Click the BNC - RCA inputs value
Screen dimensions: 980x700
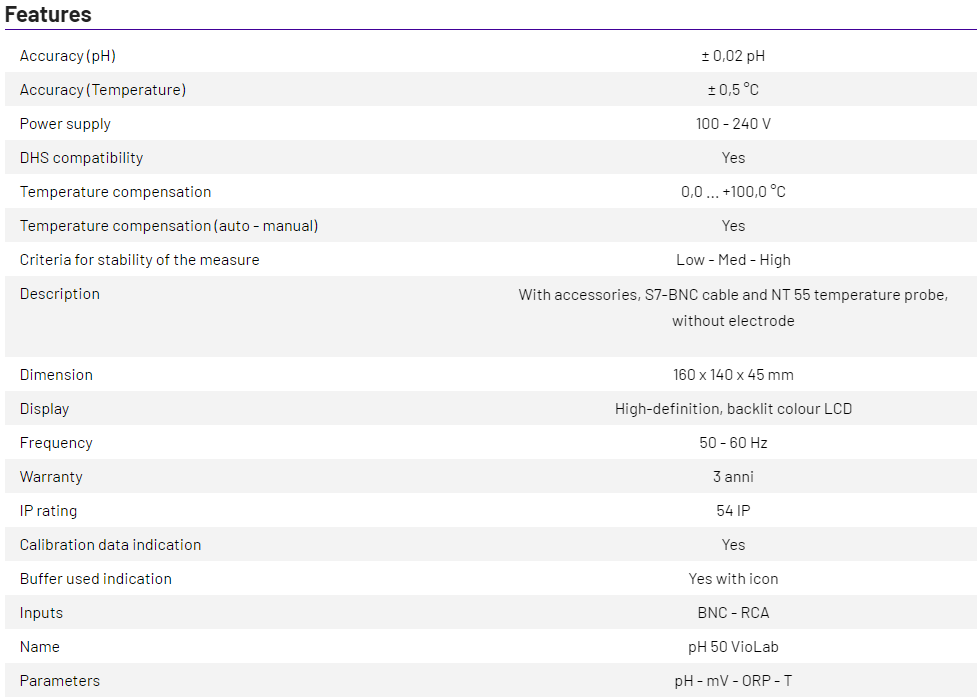(733, 613)
